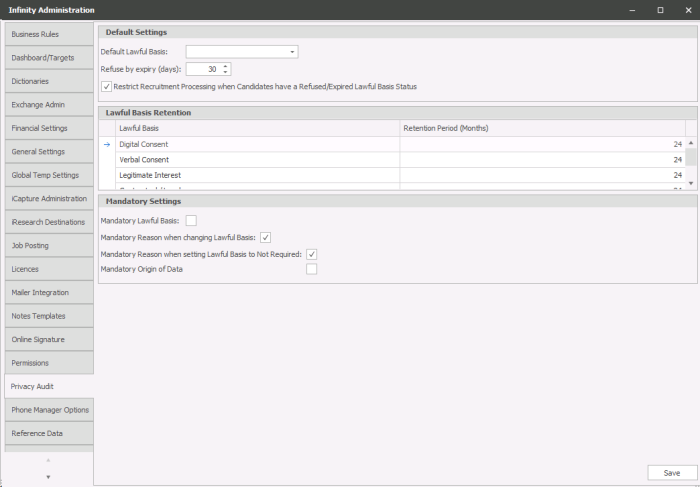Open the Mailer Integration tab
Image resolution: width=700 pixels, height=487 pixels.
coord(47,293)
